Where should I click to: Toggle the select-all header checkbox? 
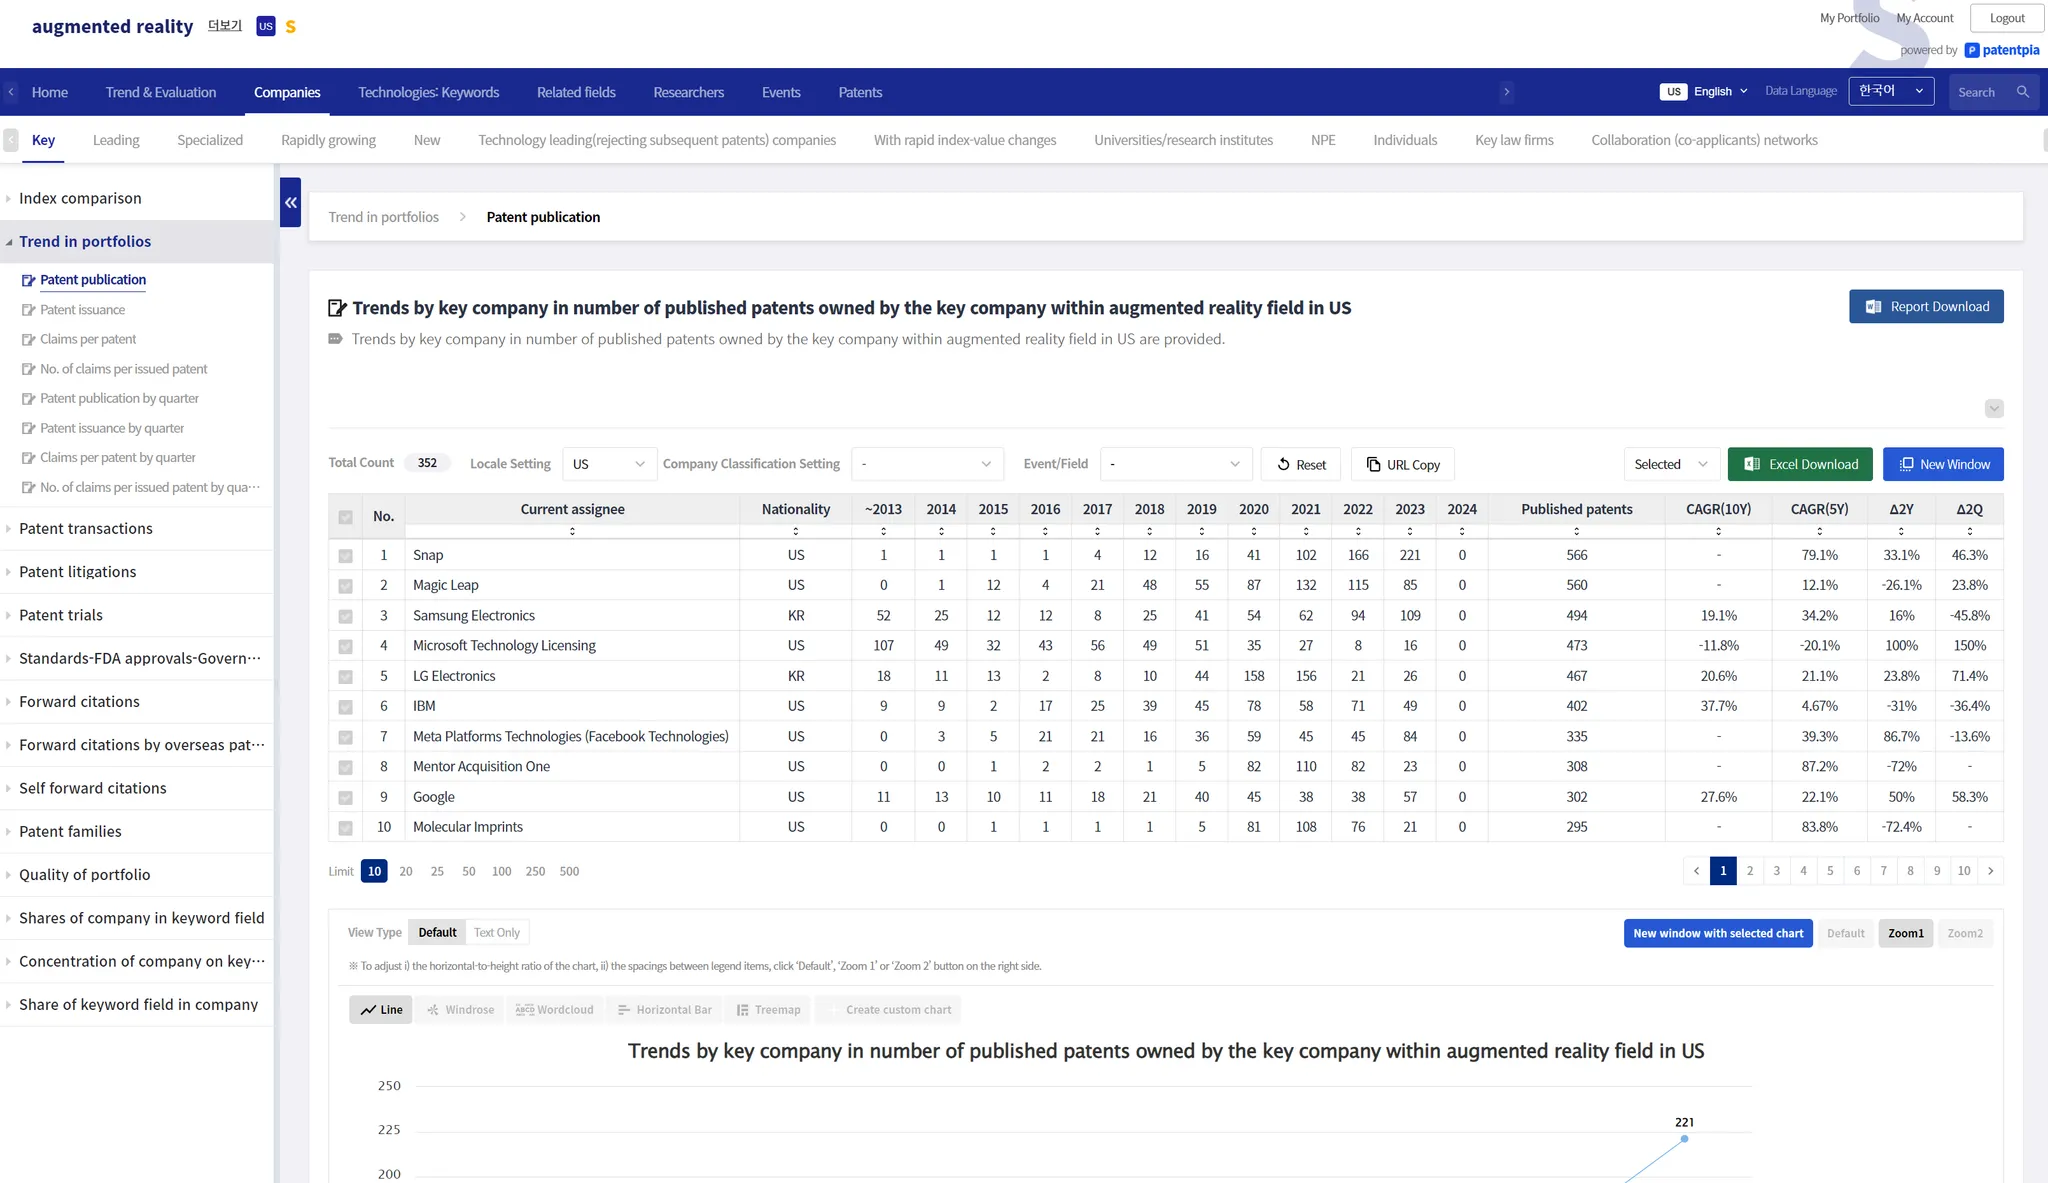345,517
